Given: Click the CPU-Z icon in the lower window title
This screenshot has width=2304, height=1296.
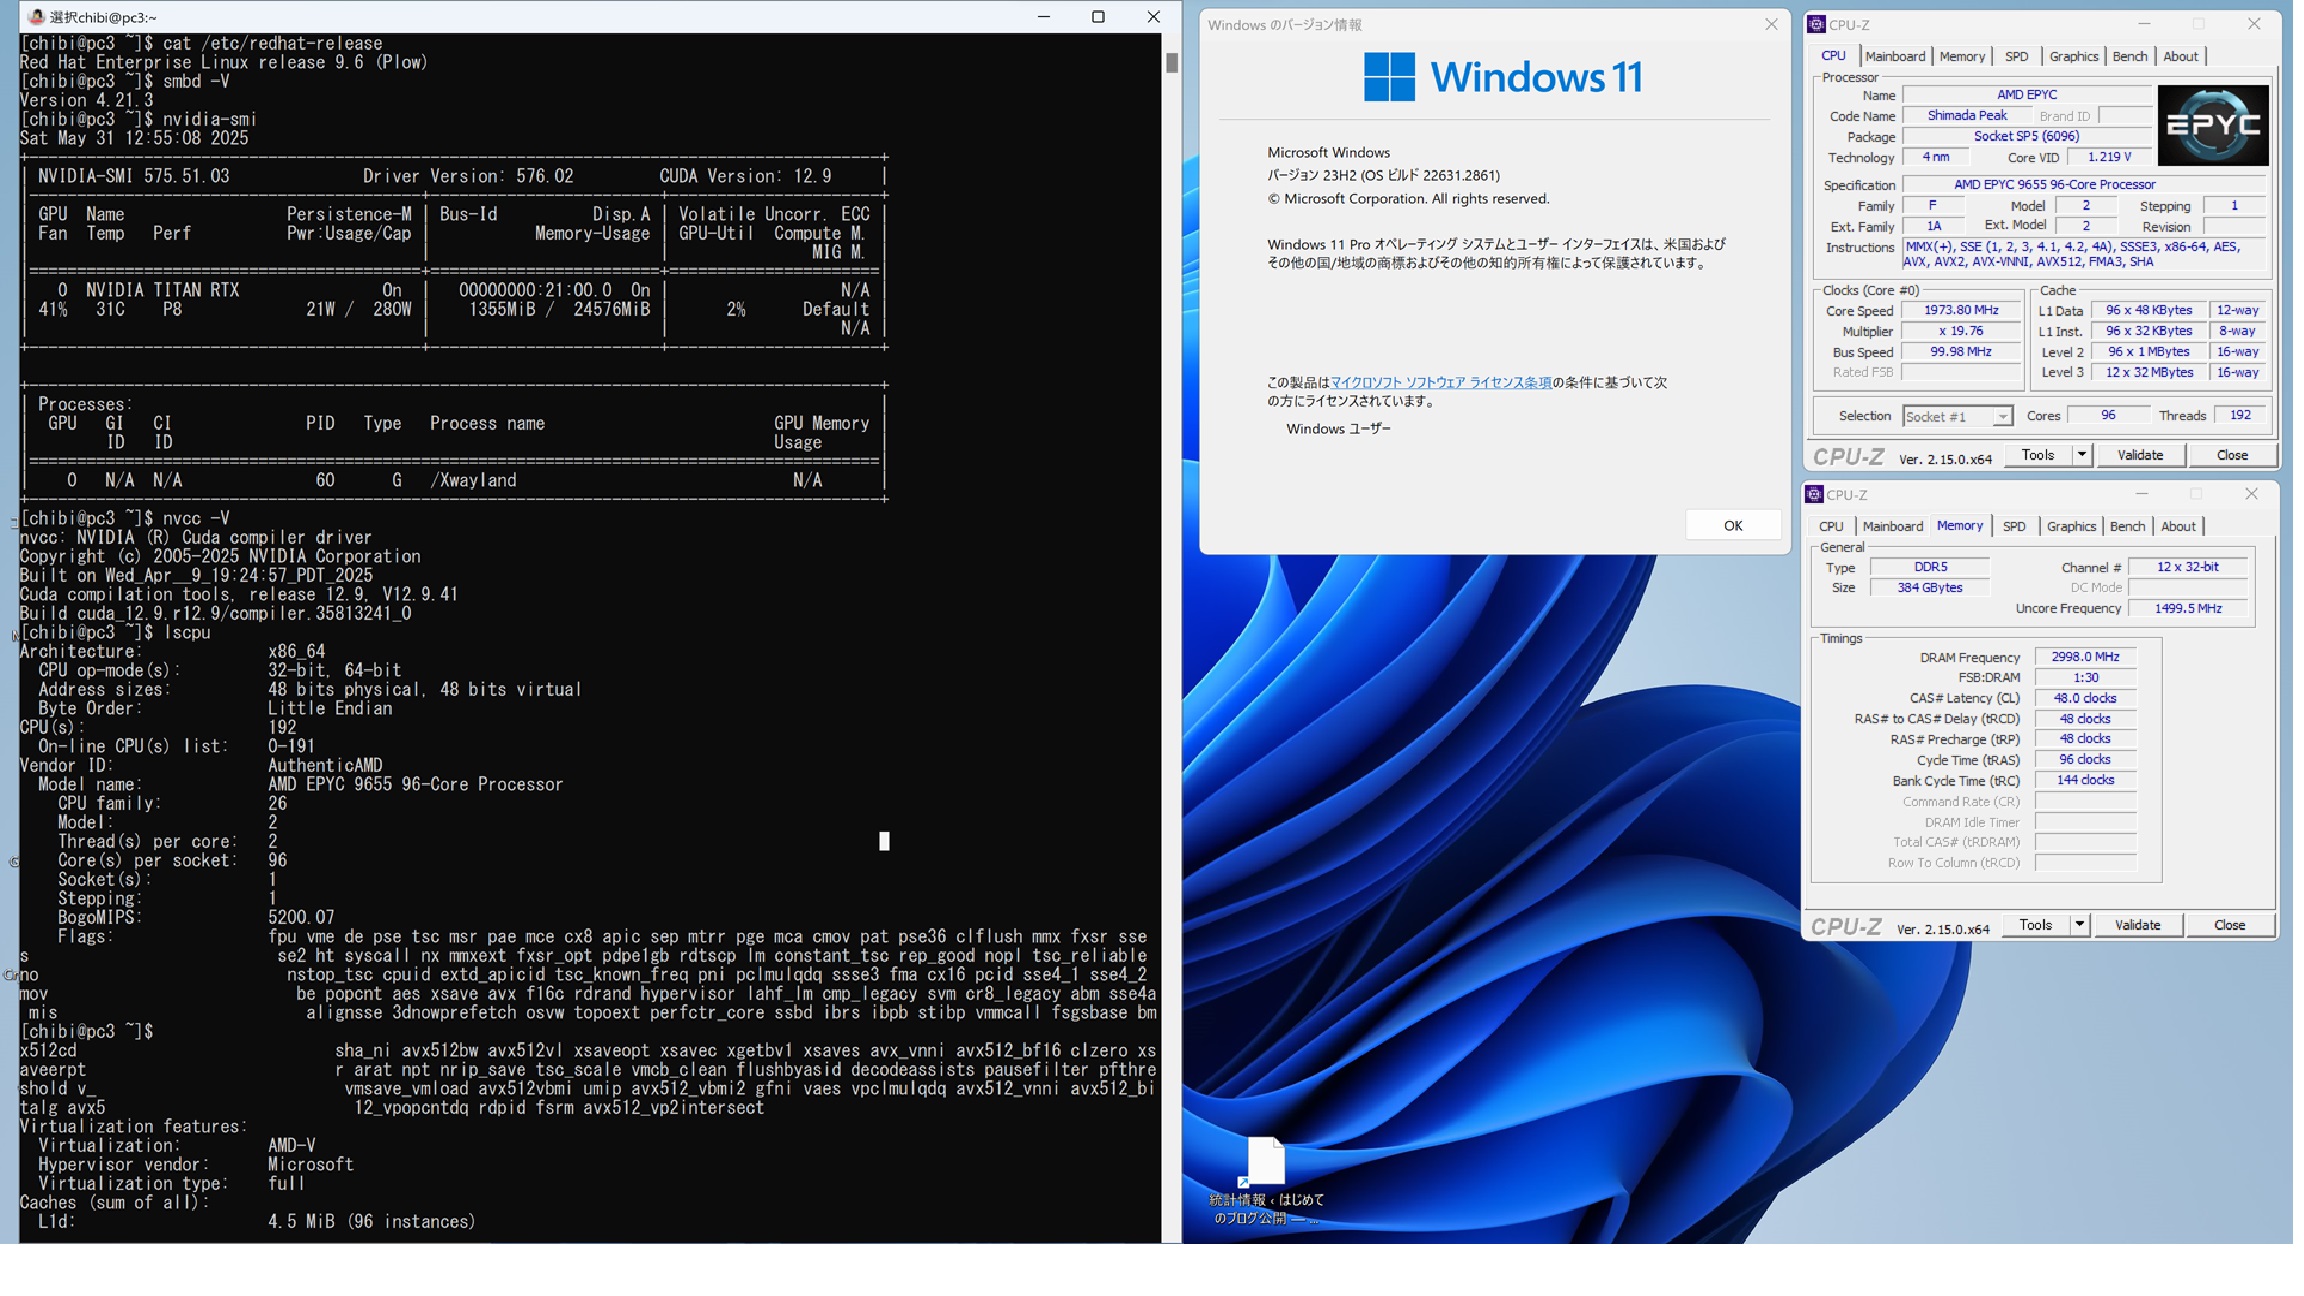Looking at the screenshot, I should [1814, 495].
